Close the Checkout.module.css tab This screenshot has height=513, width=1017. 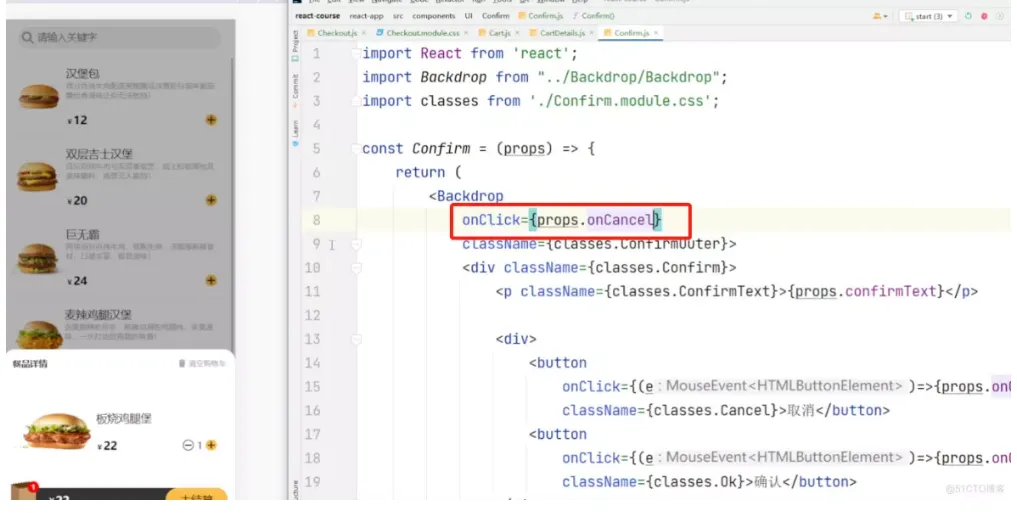click(x=466, y=33)
